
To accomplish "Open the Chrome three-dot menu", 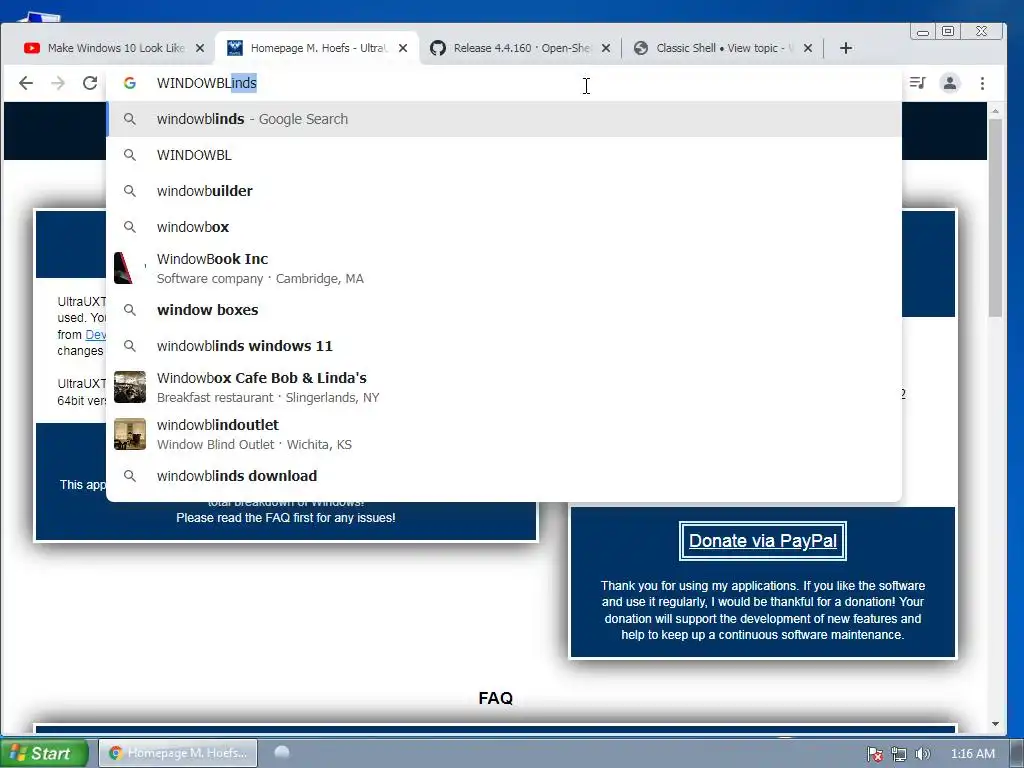I will 982,83.
